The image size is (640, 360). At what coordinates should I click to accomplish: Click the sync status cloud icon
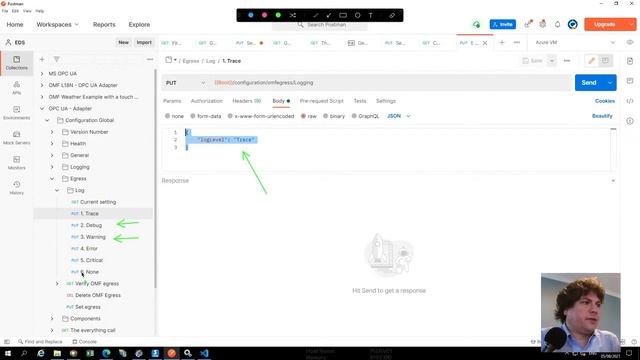476,24
